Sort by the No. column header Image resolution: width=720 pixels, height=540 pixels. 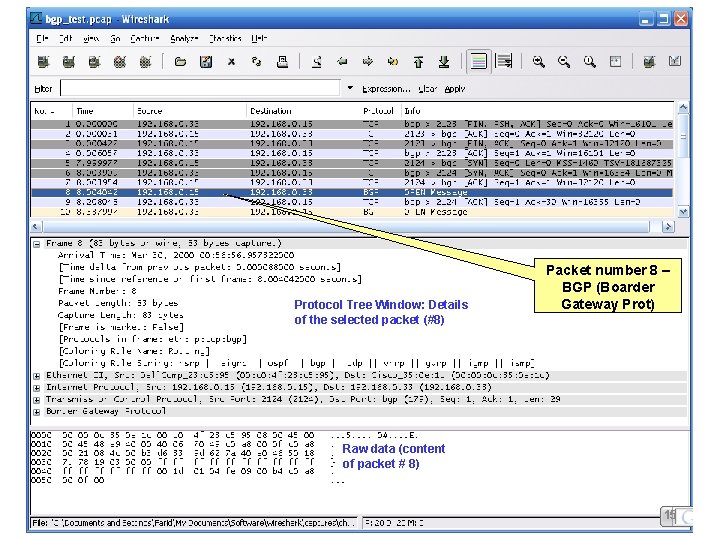[x=51, y=111]
